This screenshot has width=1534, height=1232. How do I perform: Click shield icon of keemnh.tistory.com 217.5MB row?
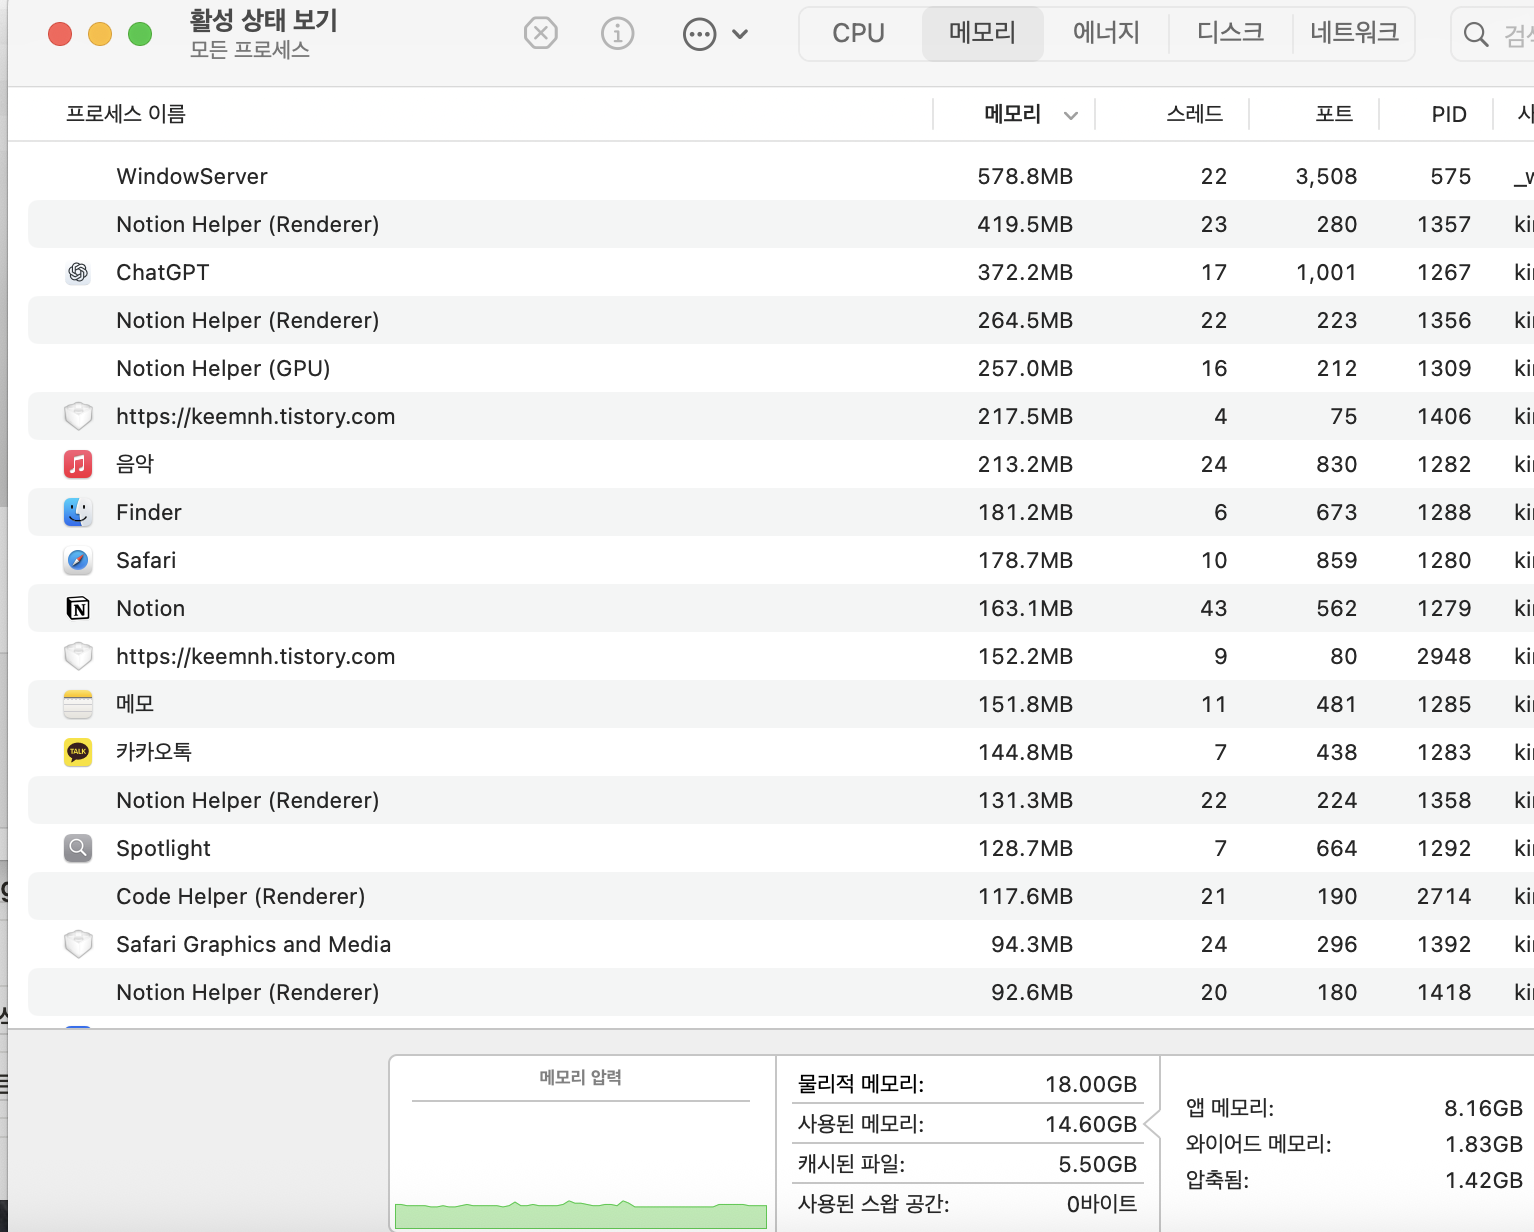[78, 416]
